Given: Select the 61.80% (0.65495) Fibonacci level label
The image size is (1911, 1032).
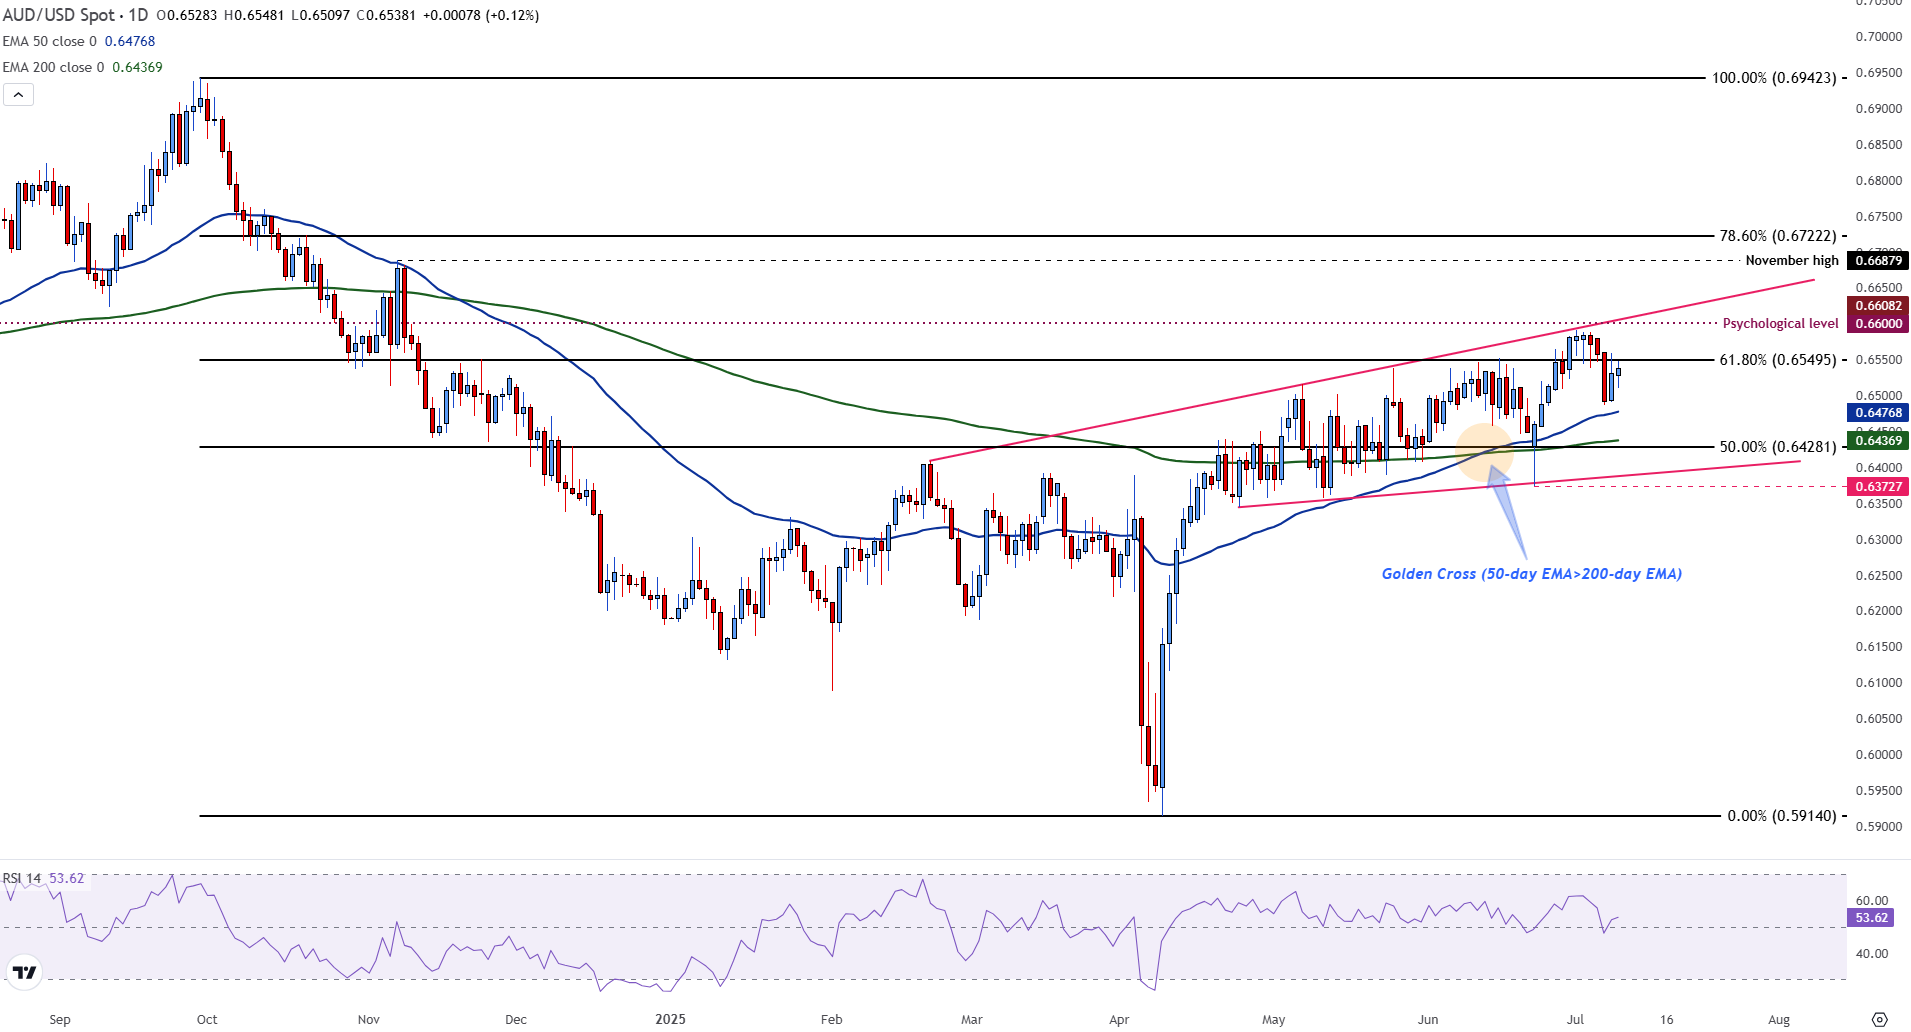Looking at the screenshot, I should (x=1777, y=360).
